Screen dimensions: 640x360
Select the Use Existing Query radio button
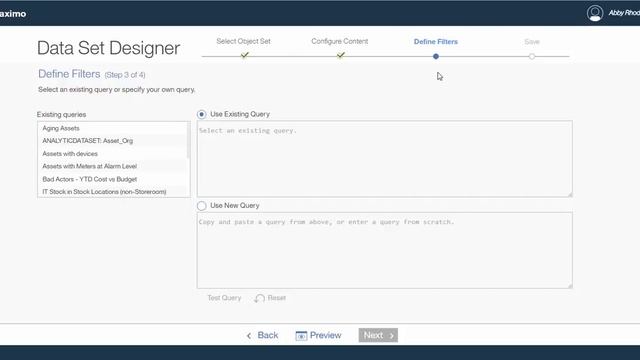(x=202, y=114)
